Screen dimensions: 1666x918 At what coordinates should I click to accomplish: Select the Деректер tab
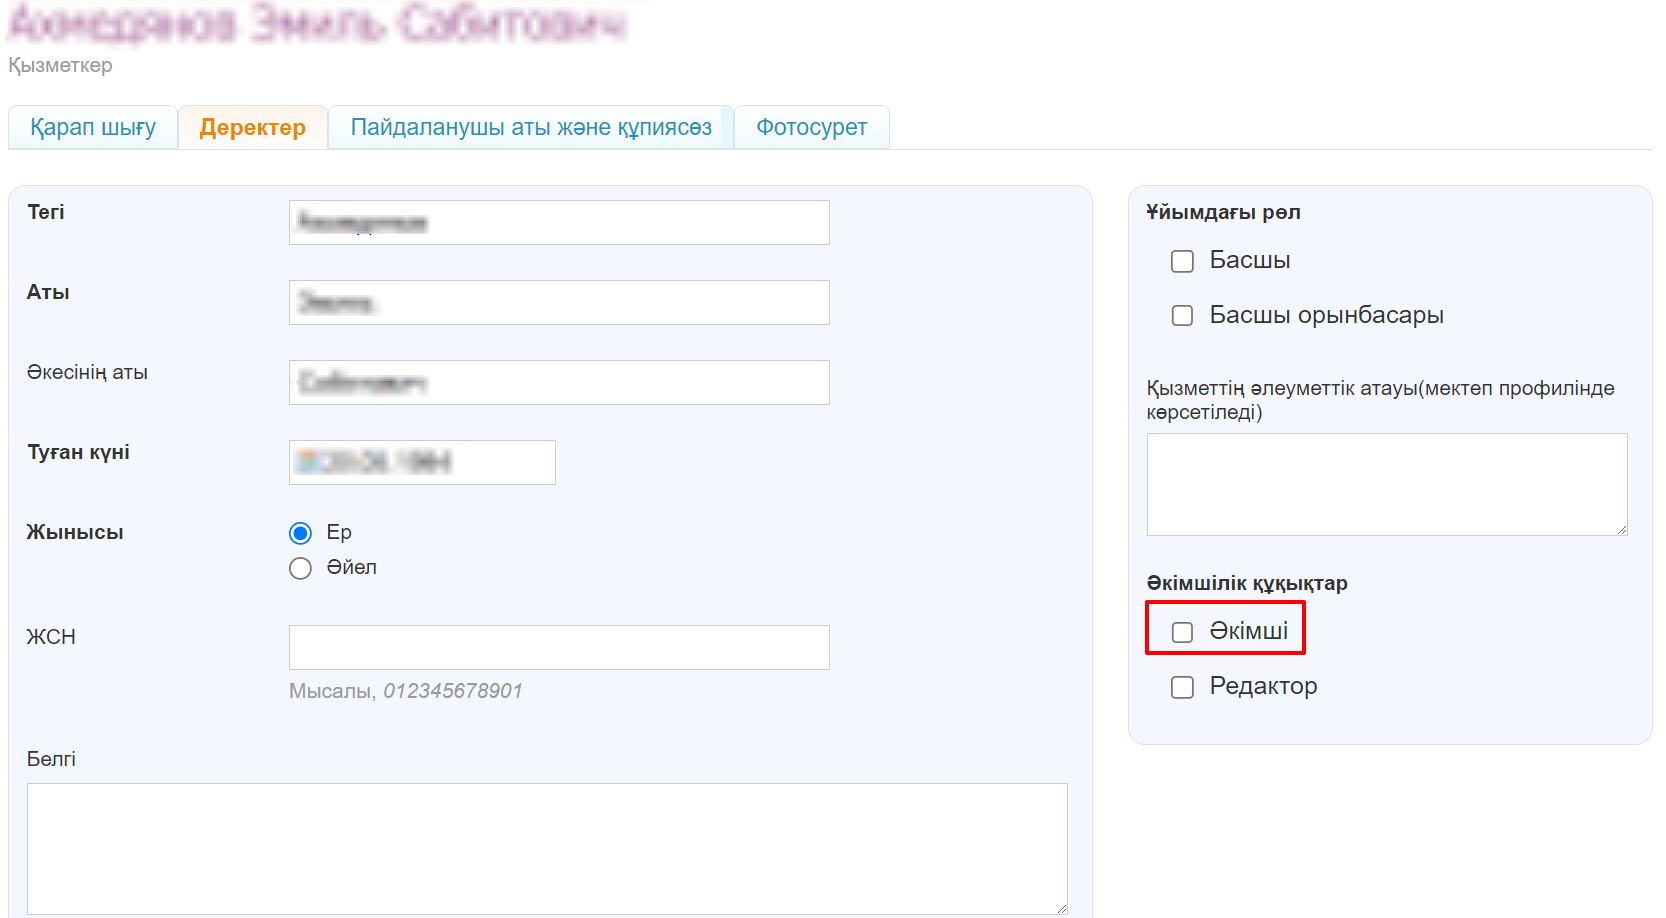tap(252, 128)
